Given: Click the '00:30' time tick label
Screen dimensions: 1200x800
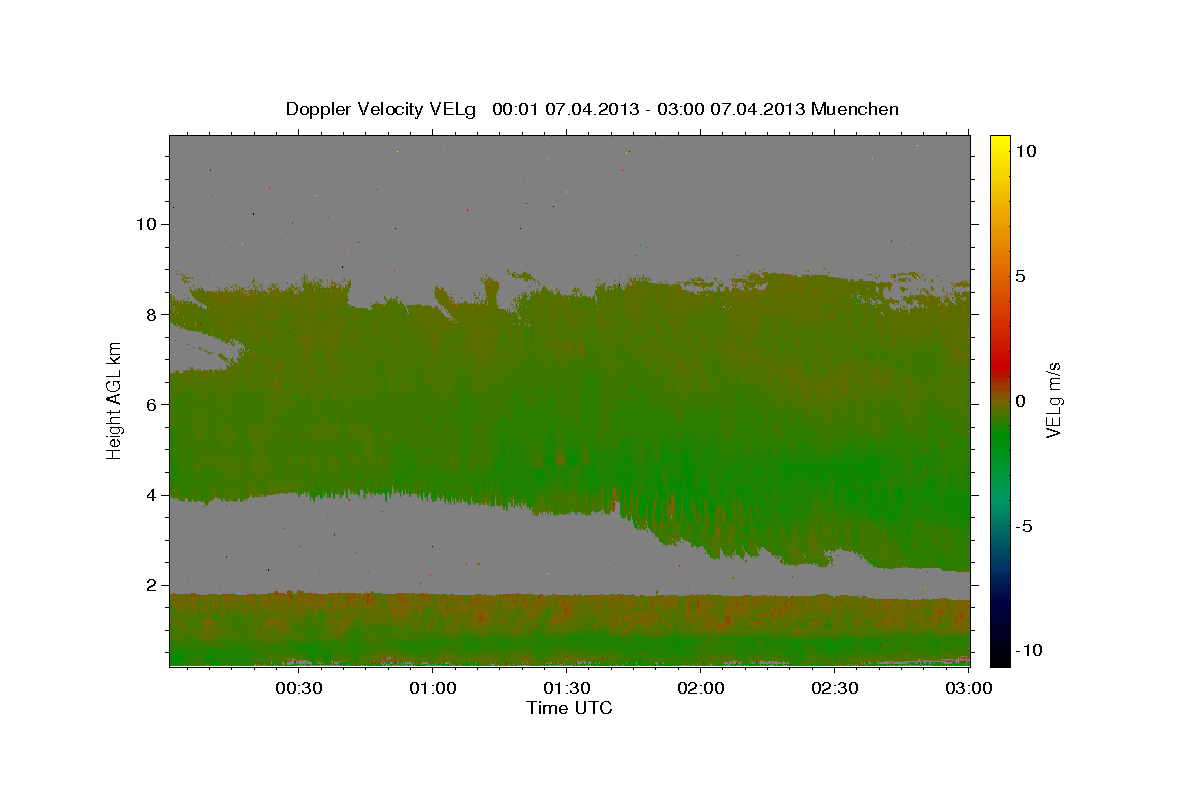Looking at the screenshot, I should coord(298,689).
